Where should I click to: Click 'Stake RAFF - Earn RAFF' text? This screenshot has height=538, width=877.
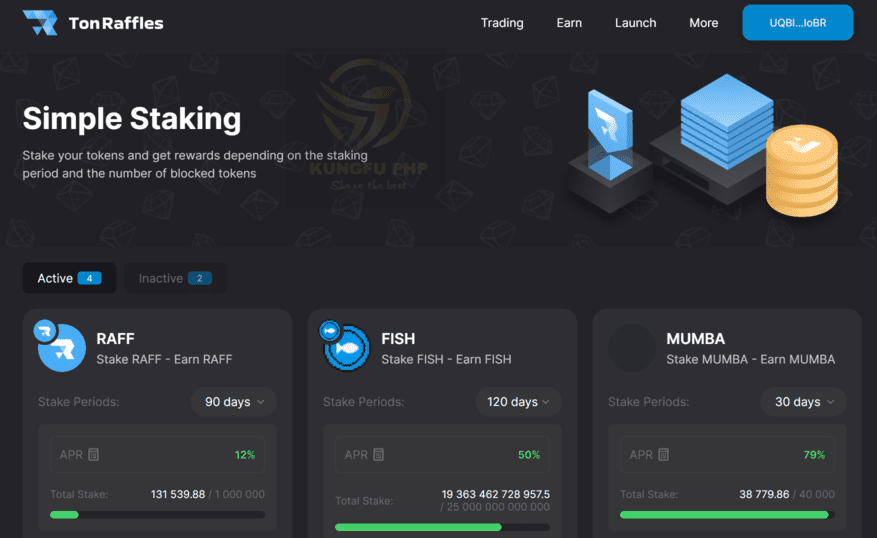(x=164, y=359)
